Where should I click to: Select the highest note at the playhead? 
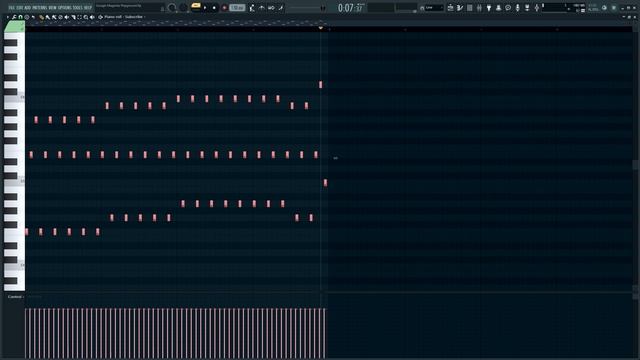[320, 84]
